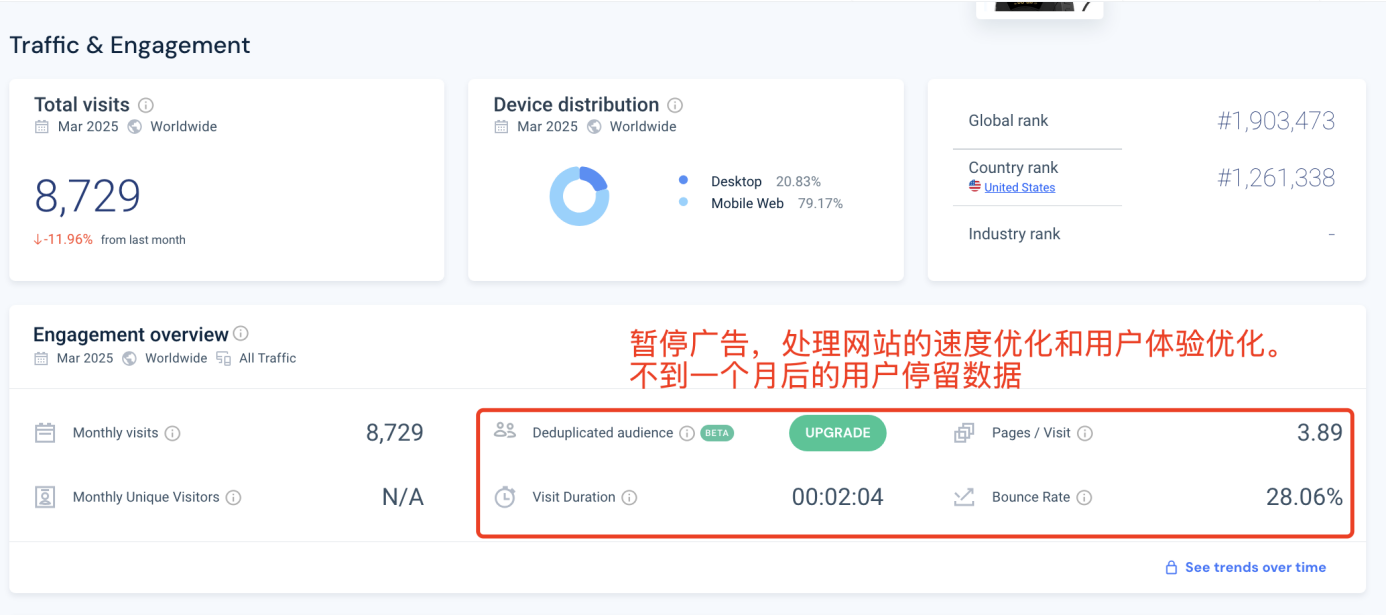The height and width of the screenshot is (615, 1386).
Task: Click info icon next to Deduplicated audience
Action: [687, 433]
